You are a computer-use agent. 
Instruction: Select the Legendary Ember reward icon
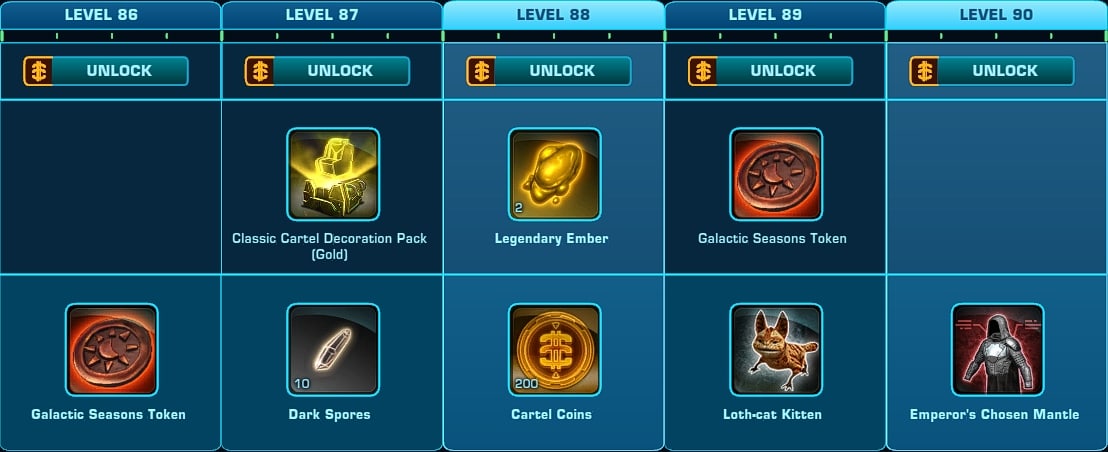(x=555, y=174)
